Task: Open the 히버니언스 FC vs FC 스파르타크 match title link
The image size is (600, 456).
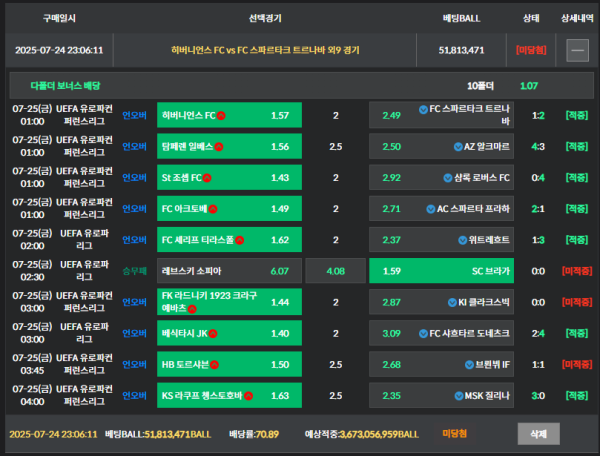Action: coord(265,50)
